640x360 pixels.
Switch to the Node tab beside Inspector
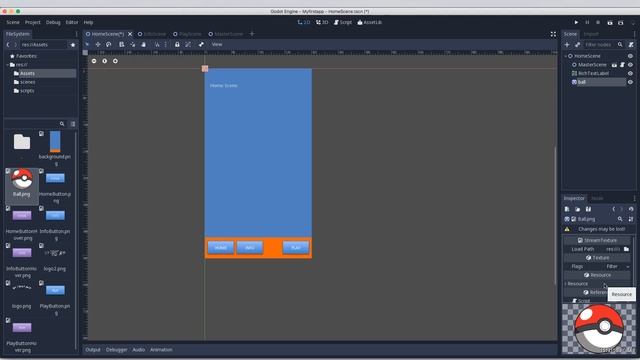[597, 198]
